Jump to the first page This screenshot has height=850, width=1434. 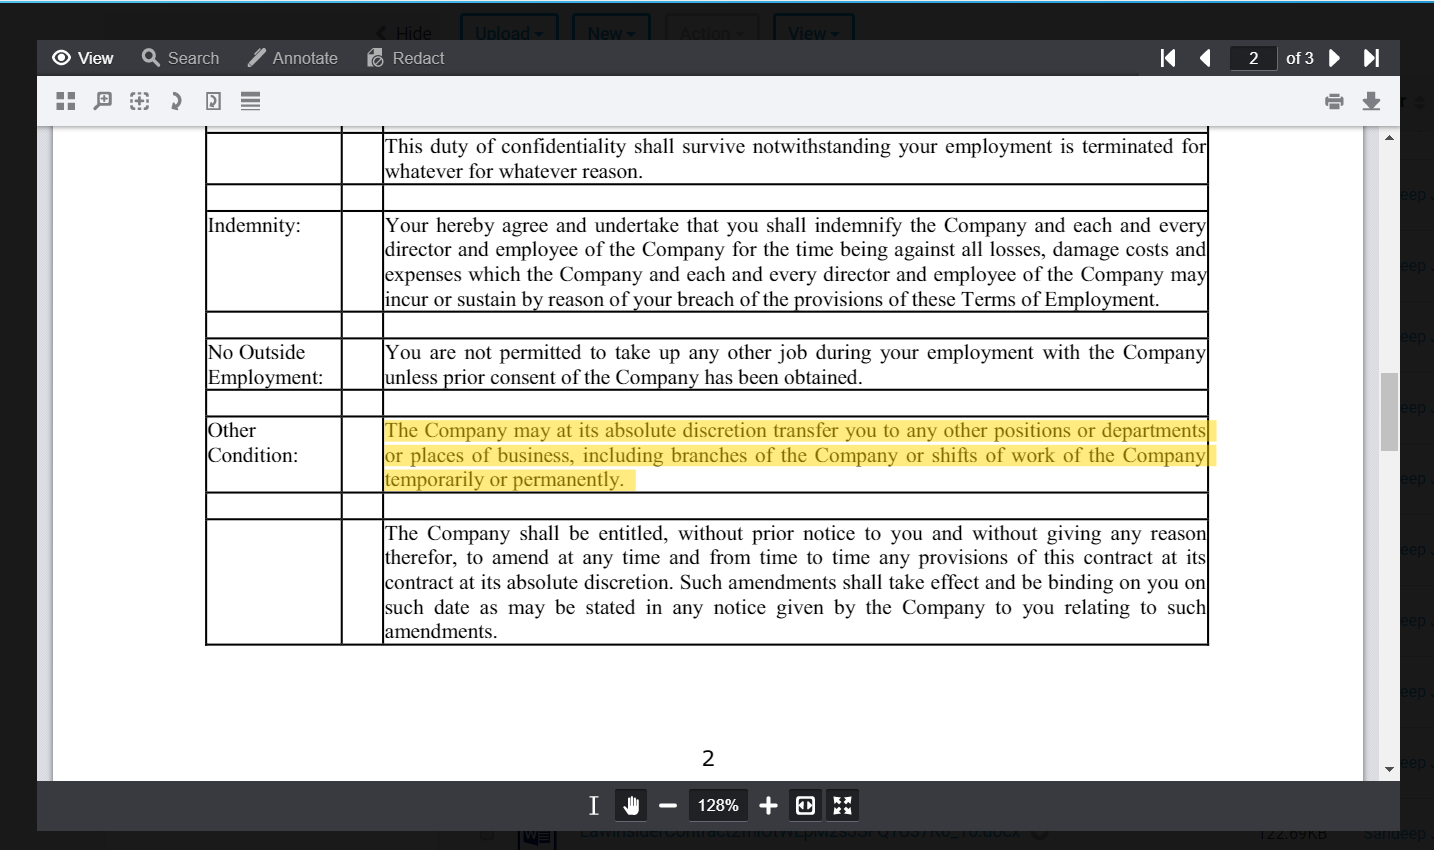1168,58
